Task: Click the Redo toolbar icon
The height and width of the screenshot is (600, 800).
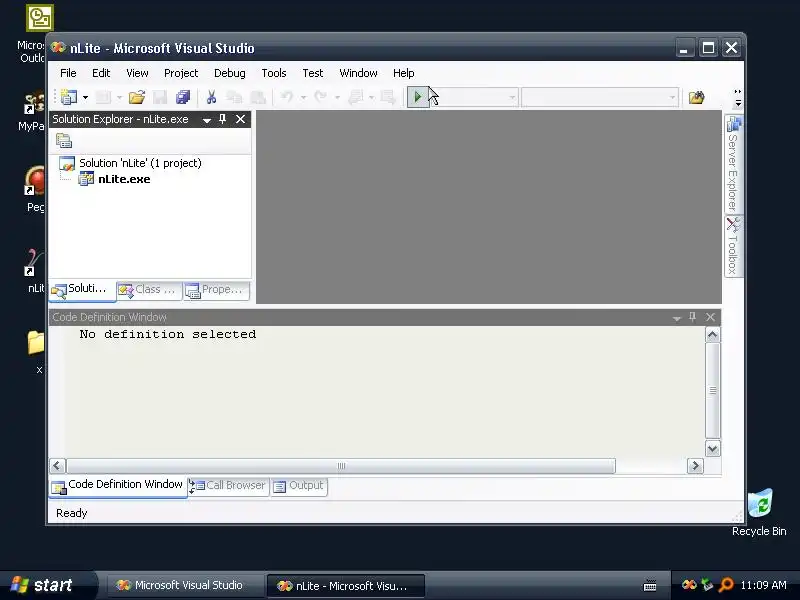Action: point(320,97)
